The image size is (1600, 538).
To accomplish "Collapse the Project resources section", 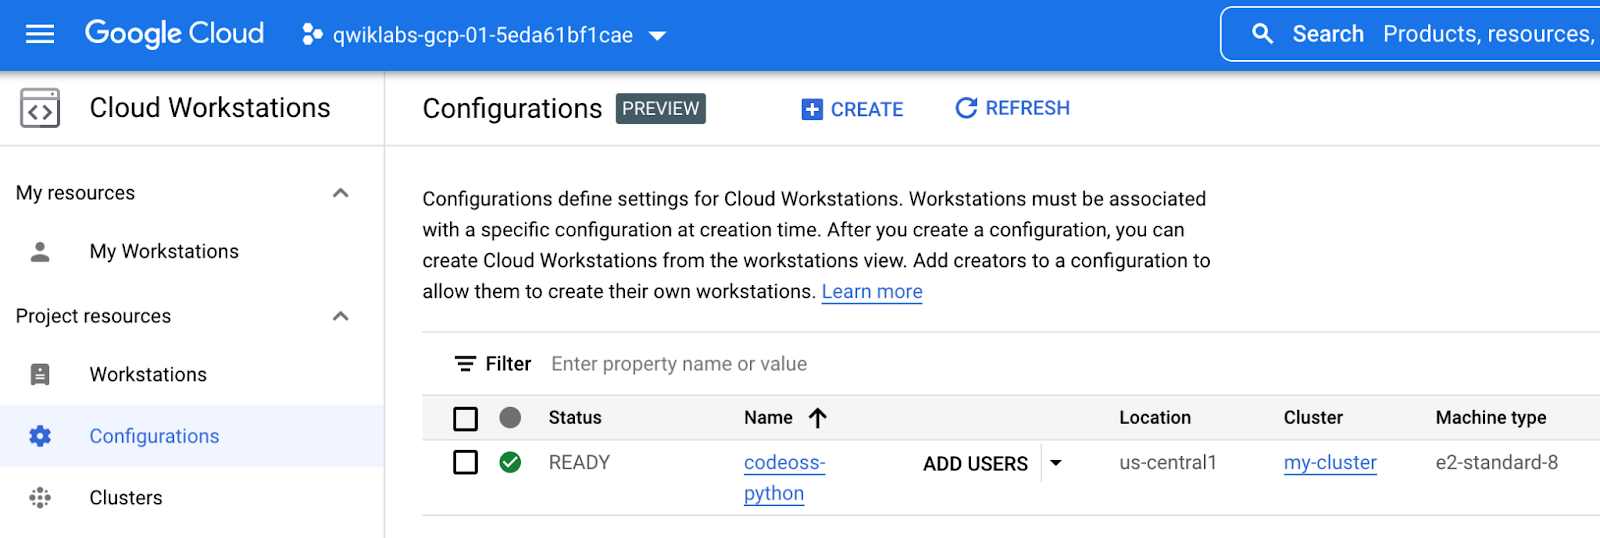I will tap(340, 316).
